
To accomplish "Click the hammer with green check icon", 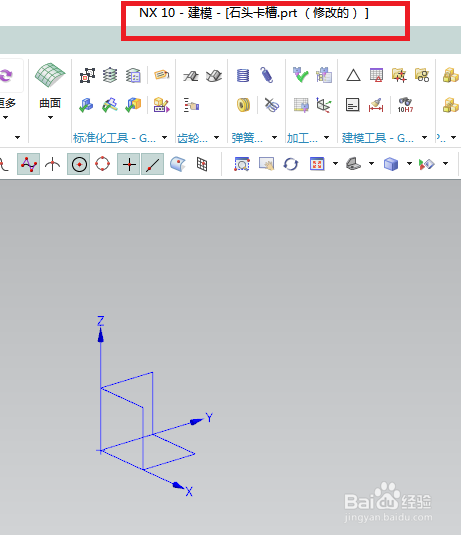I will click(x=110, y=105).
